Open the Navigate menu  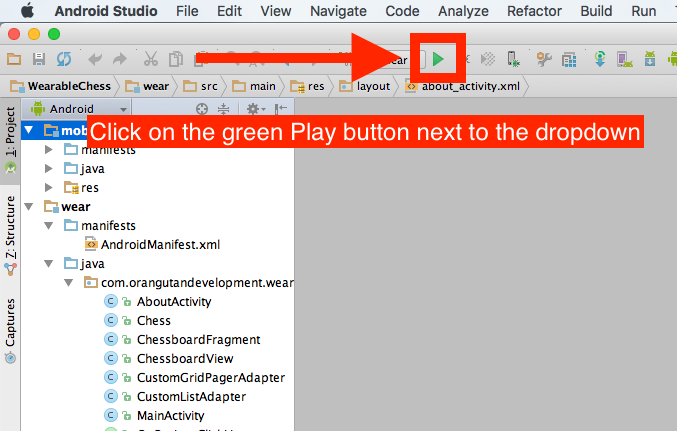pos(338,11)
